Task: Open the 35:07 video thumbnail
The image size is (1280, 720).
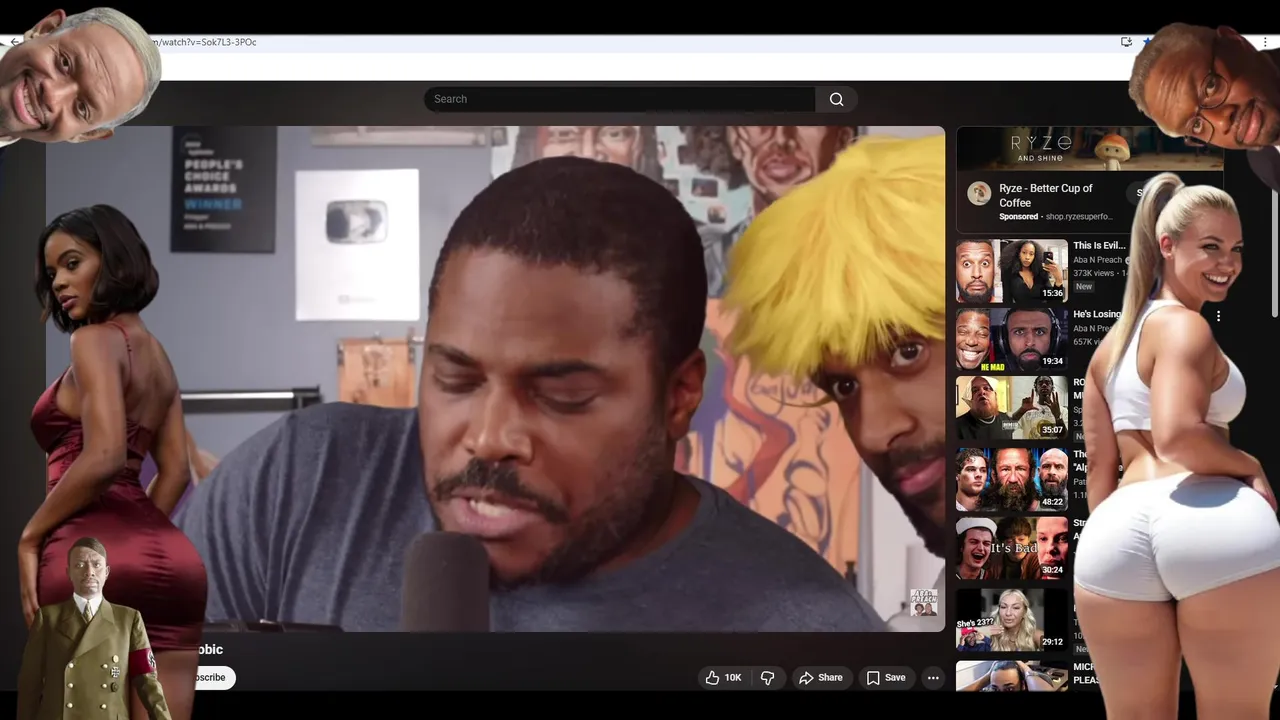Action: point(1011,408)
